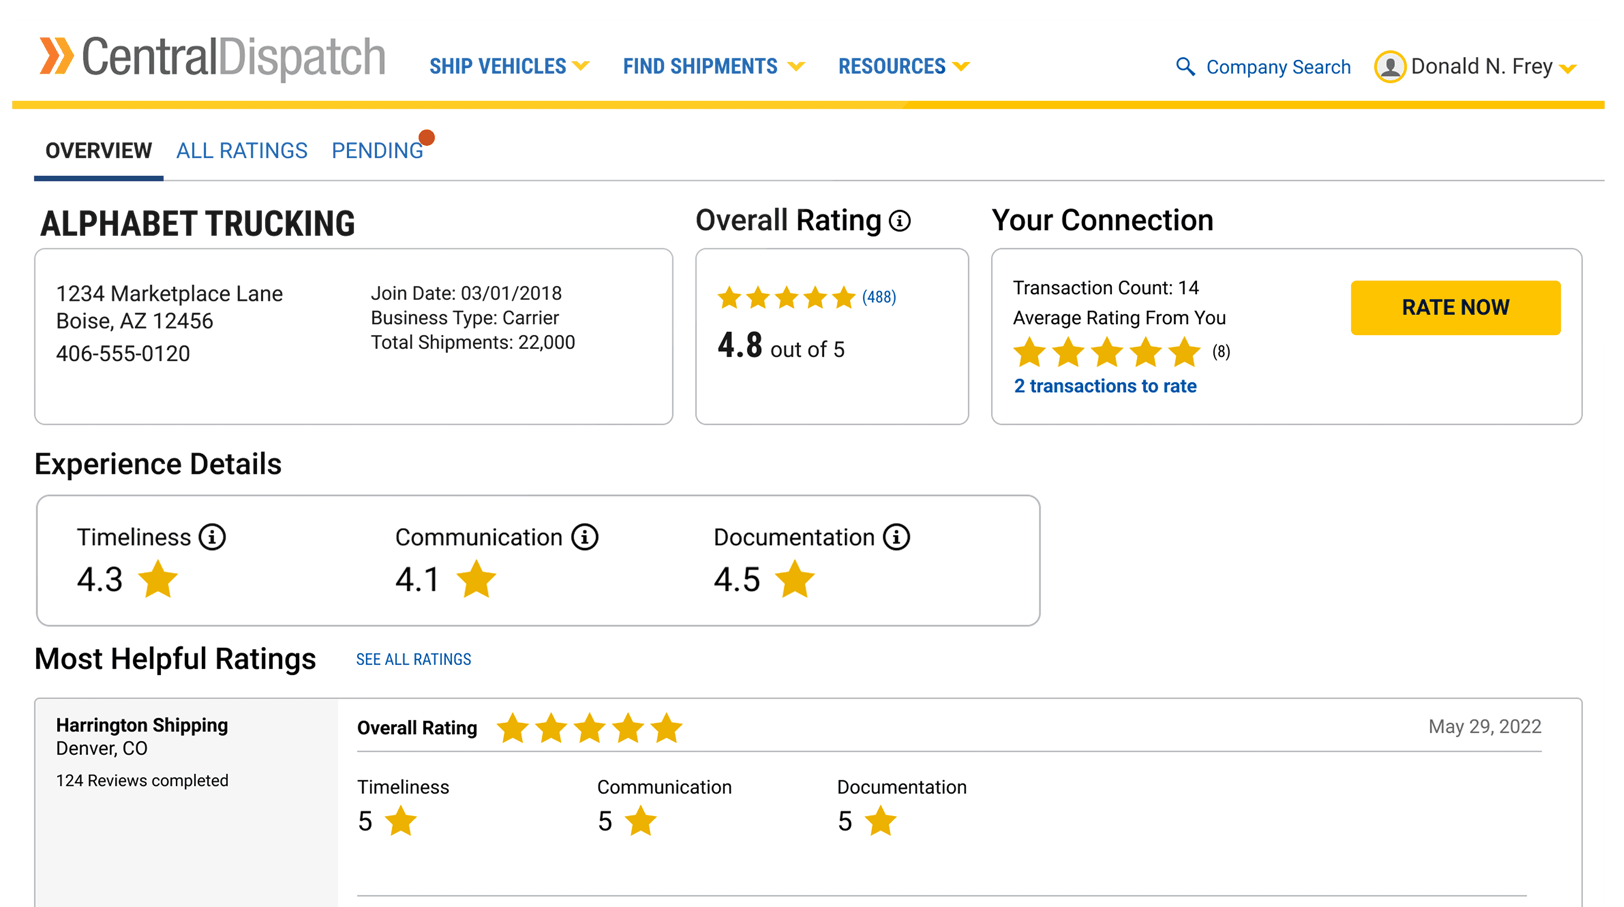Click the 4.5 Documentation star icon
Viewport: 1624px width, 907px height.
click(795, 580)
